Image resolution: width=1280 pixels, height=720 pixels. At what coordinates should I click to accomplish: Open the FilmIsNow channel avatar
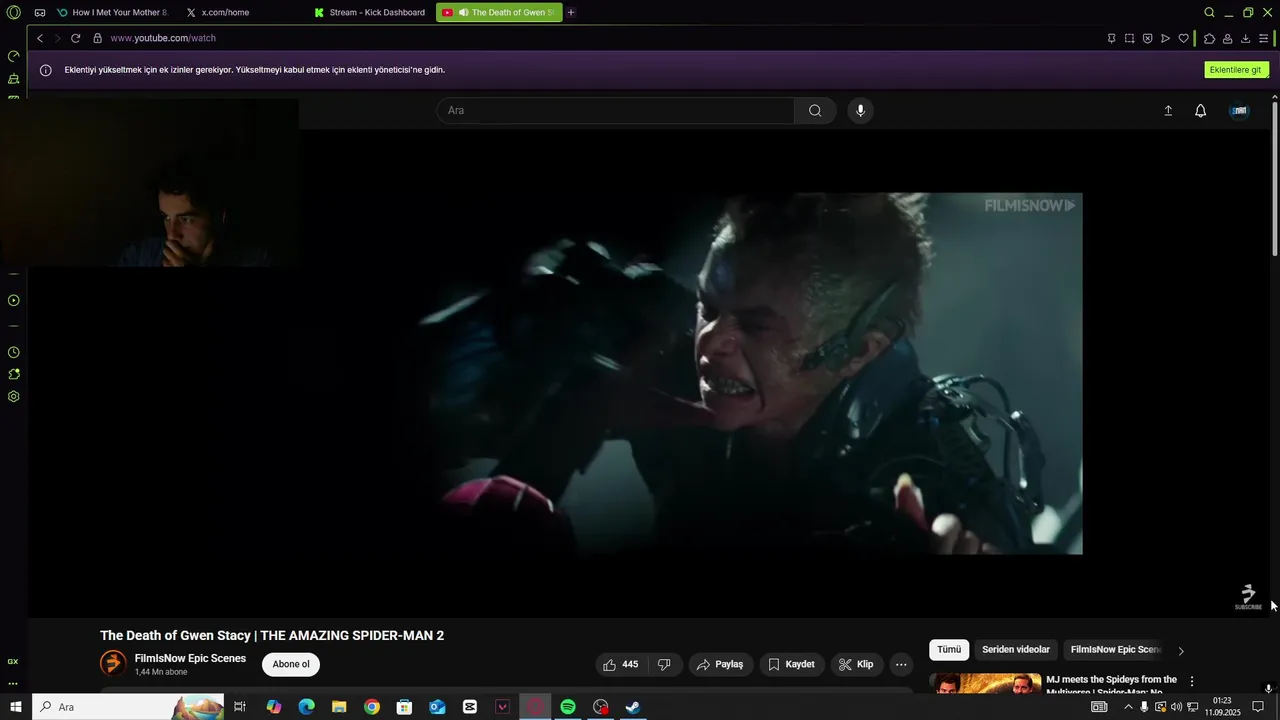point(113,663)
